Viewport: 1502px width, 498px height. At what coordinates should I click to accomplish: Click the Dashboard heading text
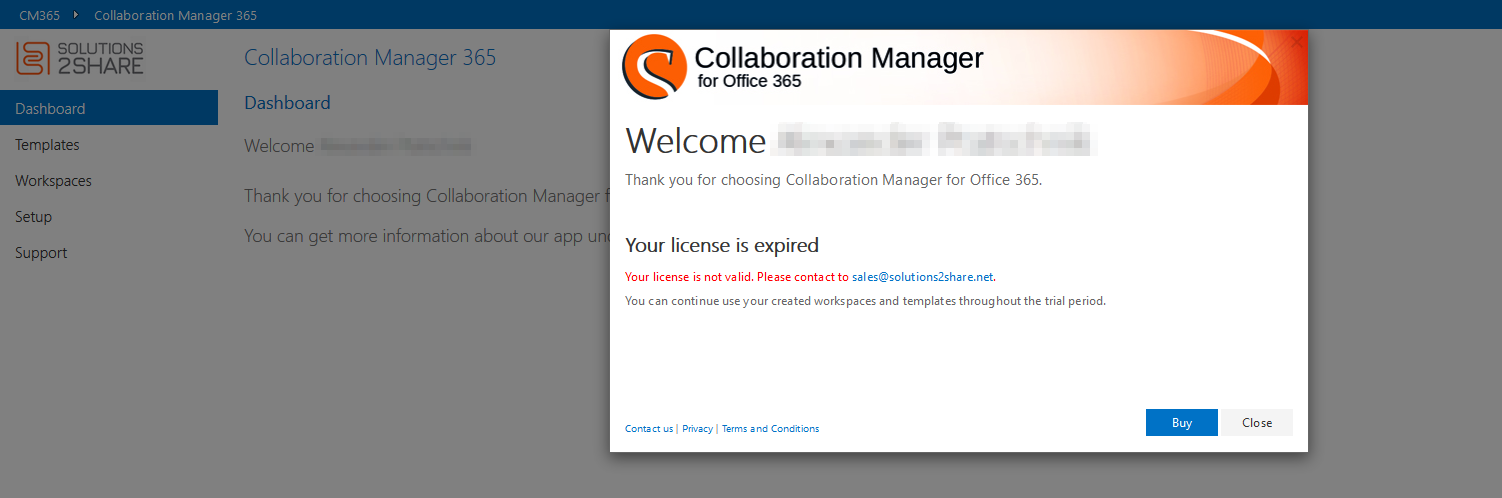pos(287,103)
